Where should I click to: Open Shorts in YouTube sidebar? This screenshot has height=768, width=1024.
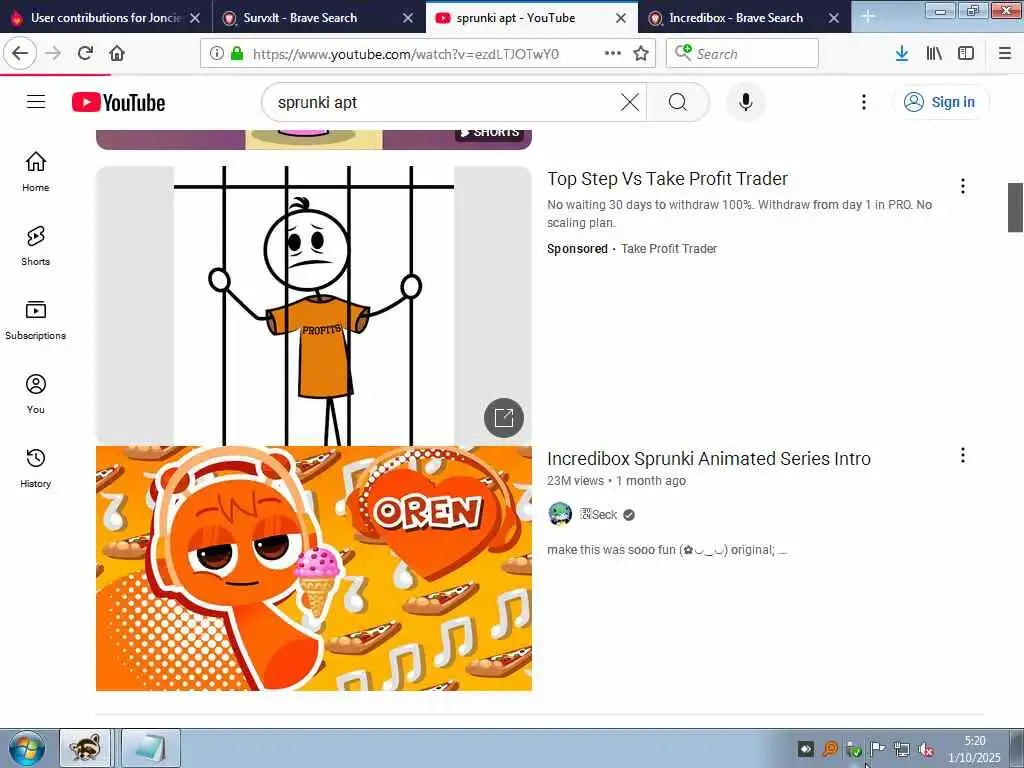pos(35,246)
